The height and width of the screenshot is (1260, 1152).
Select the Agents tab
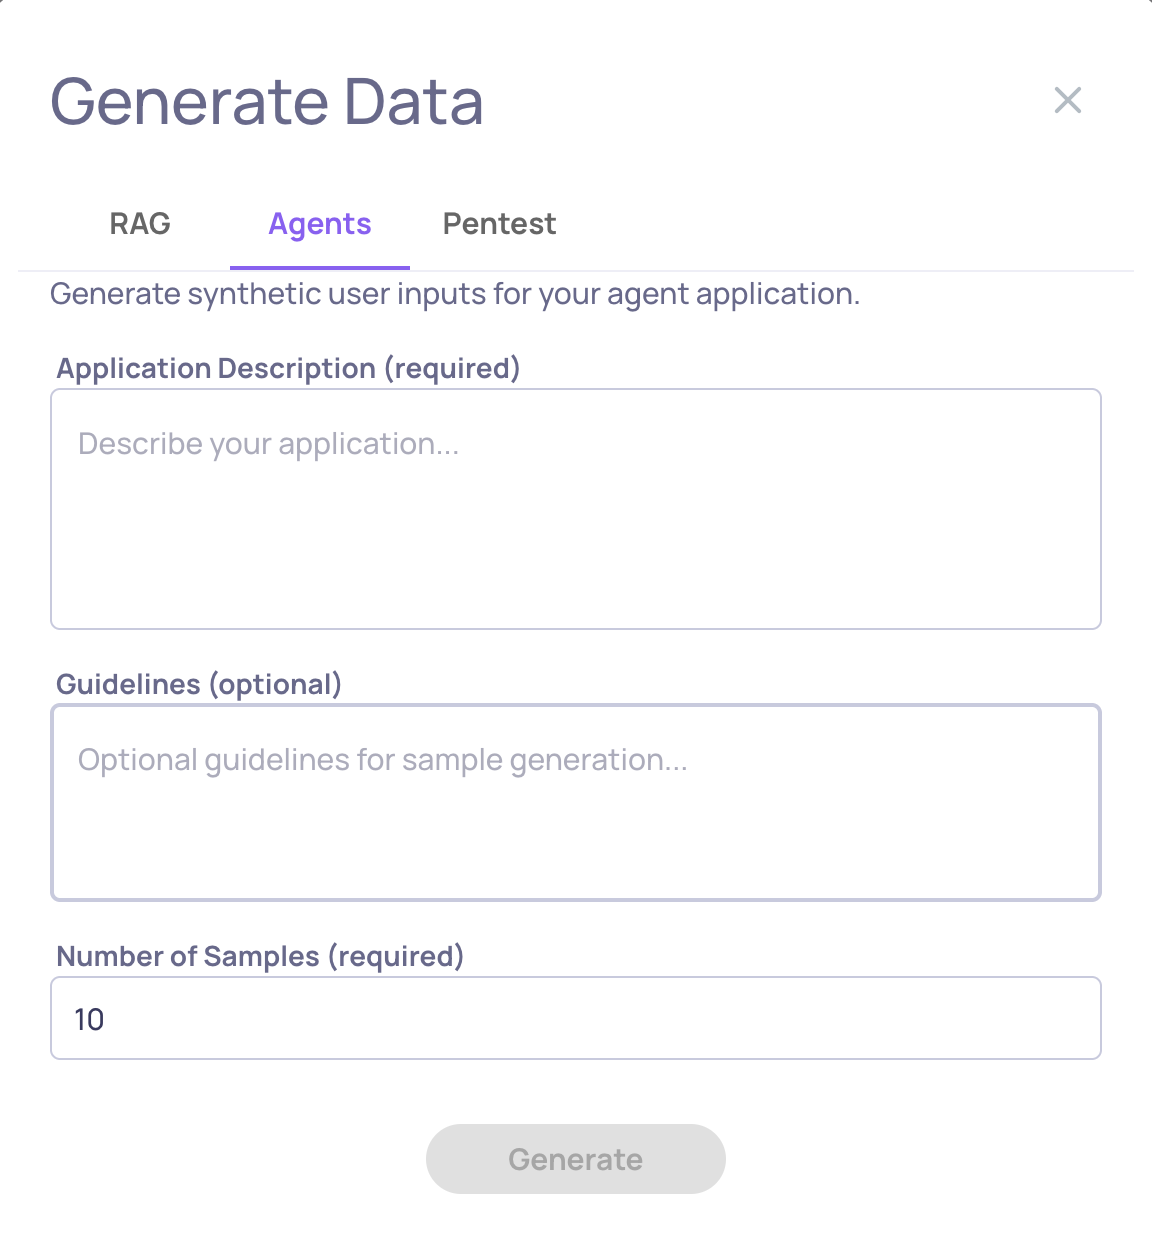click(320, 224)
